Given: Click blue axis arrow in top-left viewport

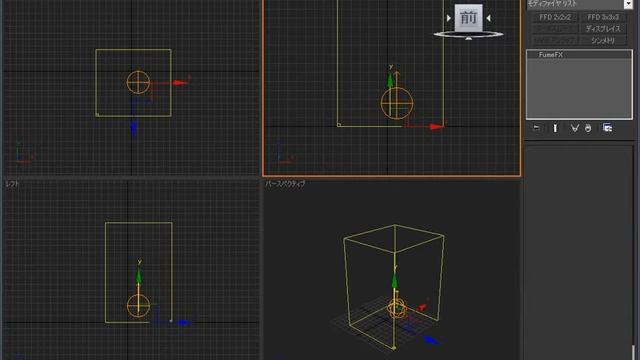Looking at the screenshot, I should click(x=134, y=128).
